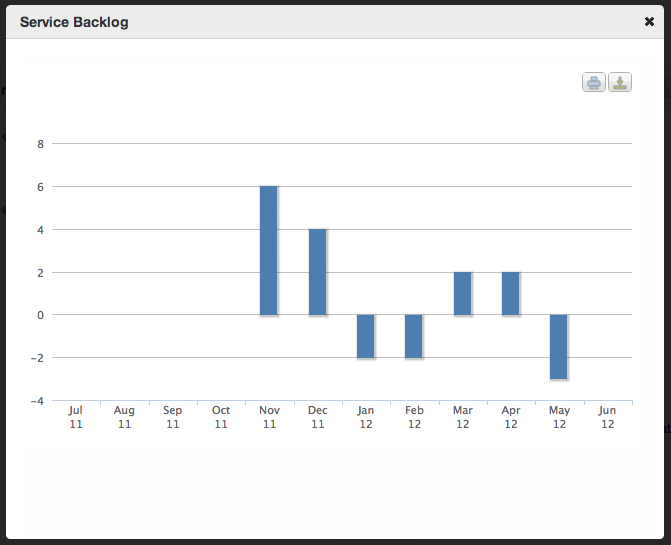This screenshot has height=545, width=671.
Task: Click the y-axis value 0 label
Action: (x=41, y=315)
